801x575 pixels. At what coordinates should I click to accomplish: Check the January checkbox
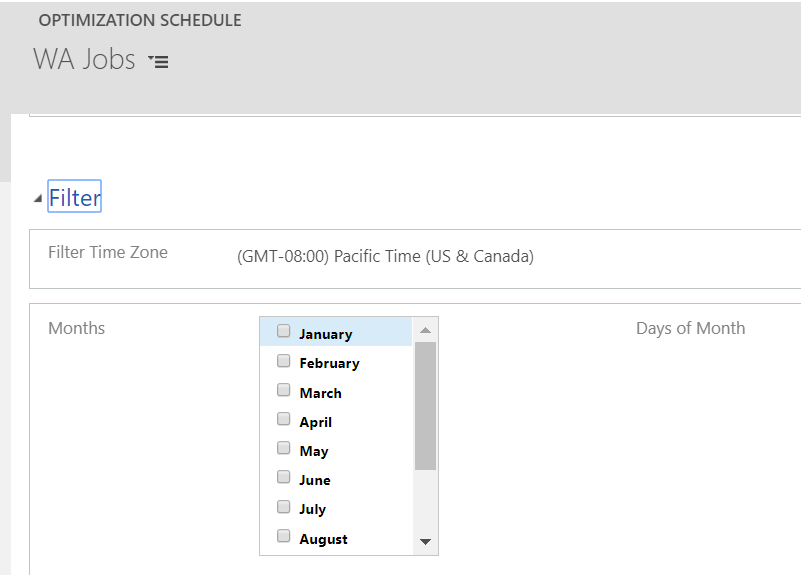pyautogui.click(x=284, y=332)
